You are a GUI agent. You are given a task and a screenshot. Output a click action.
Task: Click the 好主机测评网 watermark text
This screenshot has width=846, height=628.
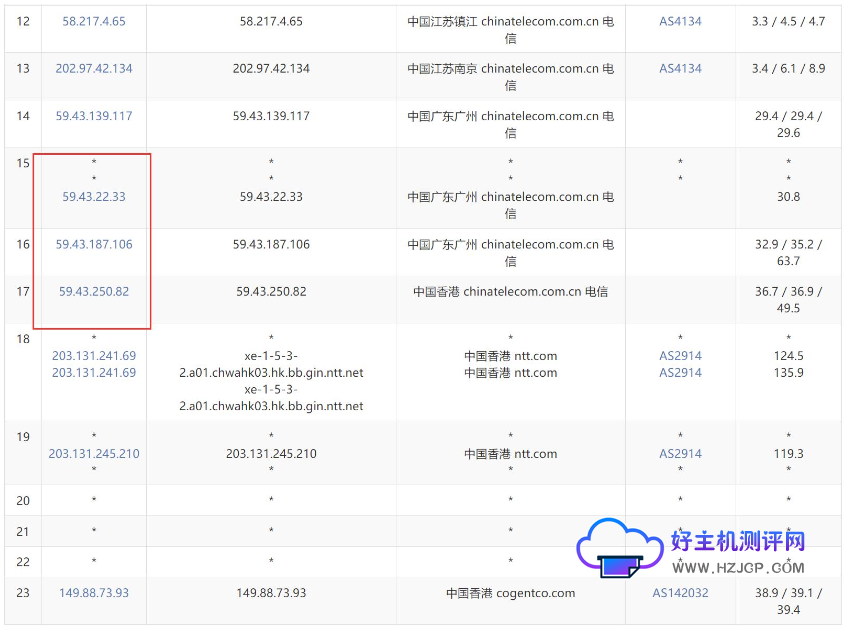tap(737, 542)
